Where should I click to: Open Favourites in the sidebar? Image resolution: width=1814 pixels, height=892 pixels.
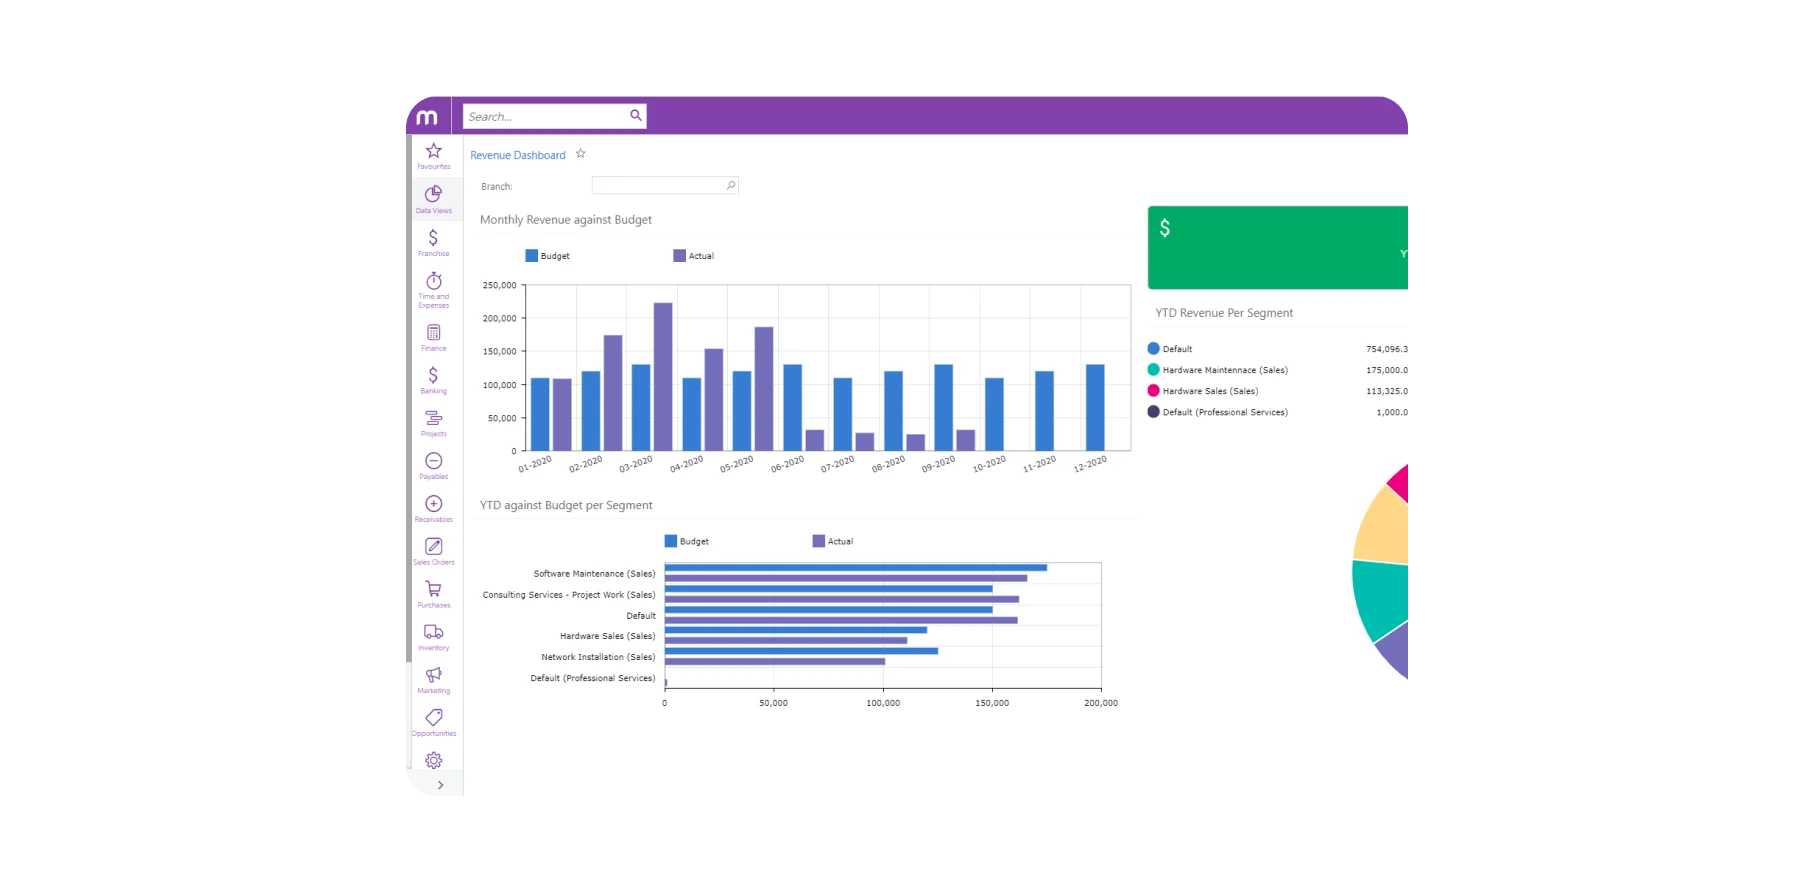pos(434,156)
